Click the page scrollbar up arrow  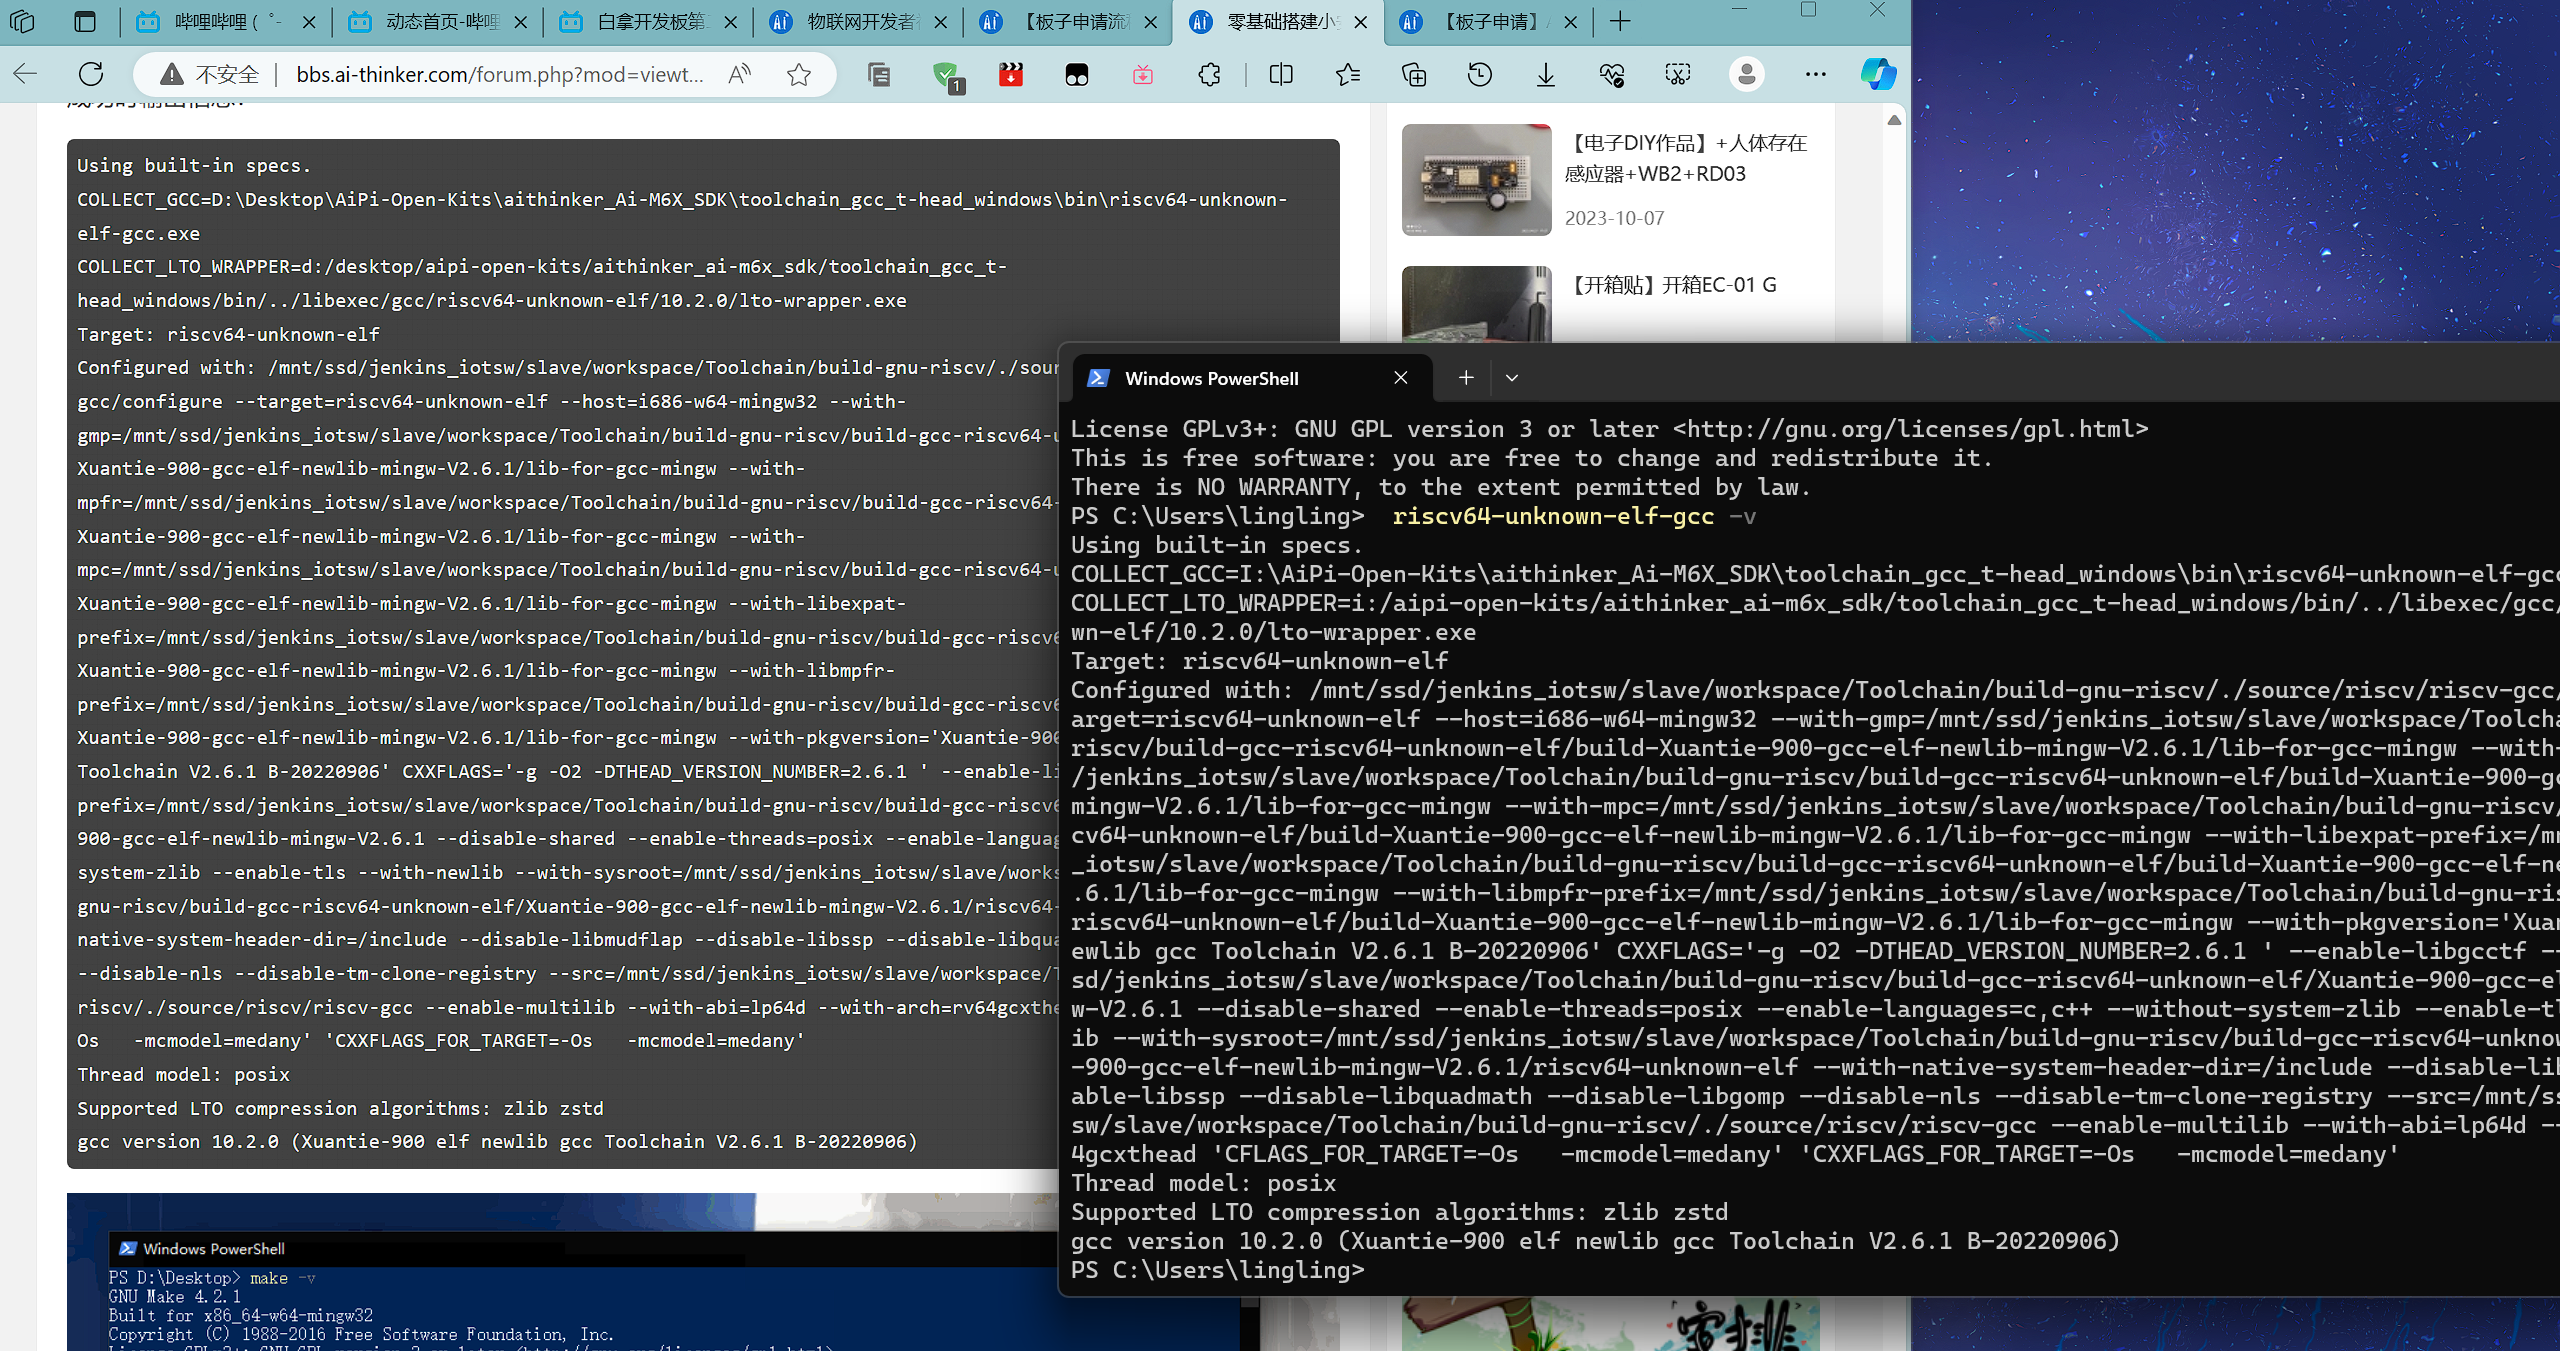pos(1894,120)
